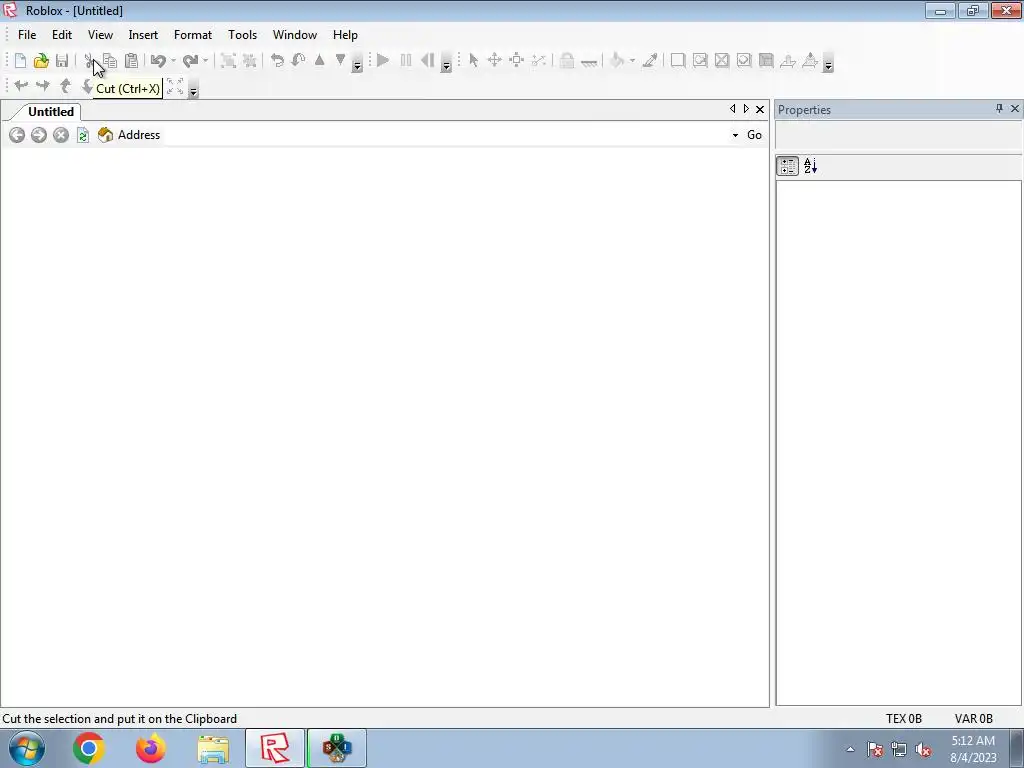Open the Edit menu
Image resolution: width=1024 pixels, height=768 pixels.
click(x=62, y=35)
